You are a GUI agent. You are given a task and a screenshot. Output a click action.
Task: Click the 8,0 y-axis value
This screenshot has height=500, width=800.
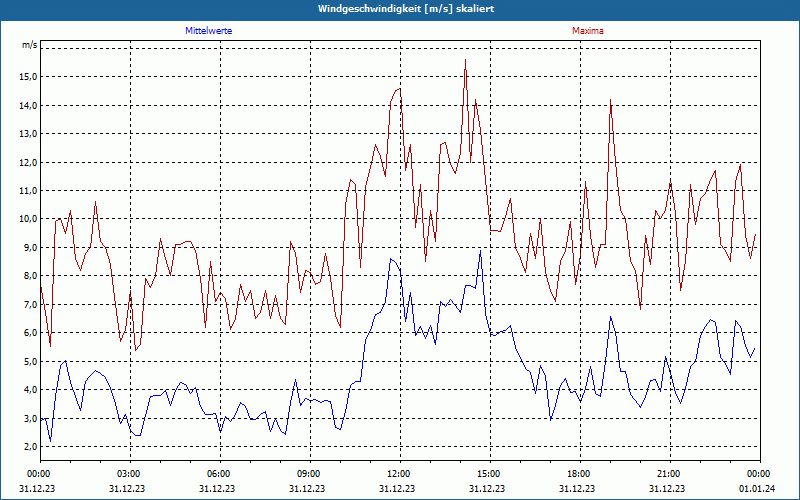[x=31, y=276]
